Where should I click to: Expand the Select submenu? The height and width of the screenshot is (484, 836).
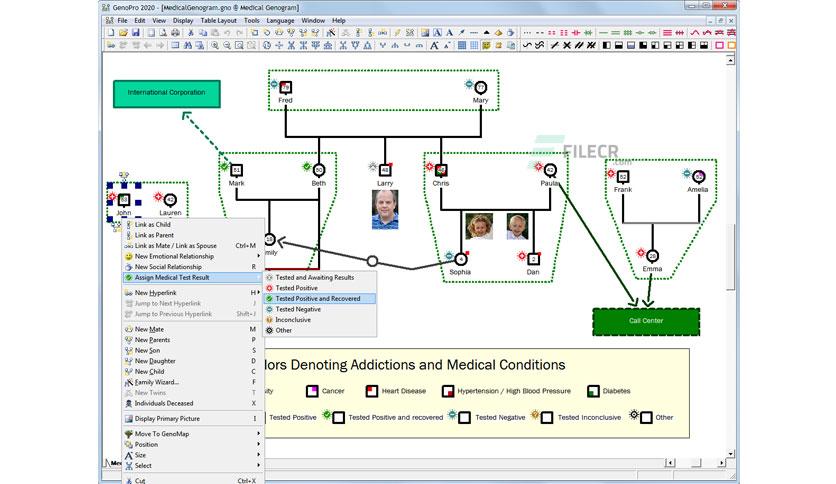tap(192, 466)
